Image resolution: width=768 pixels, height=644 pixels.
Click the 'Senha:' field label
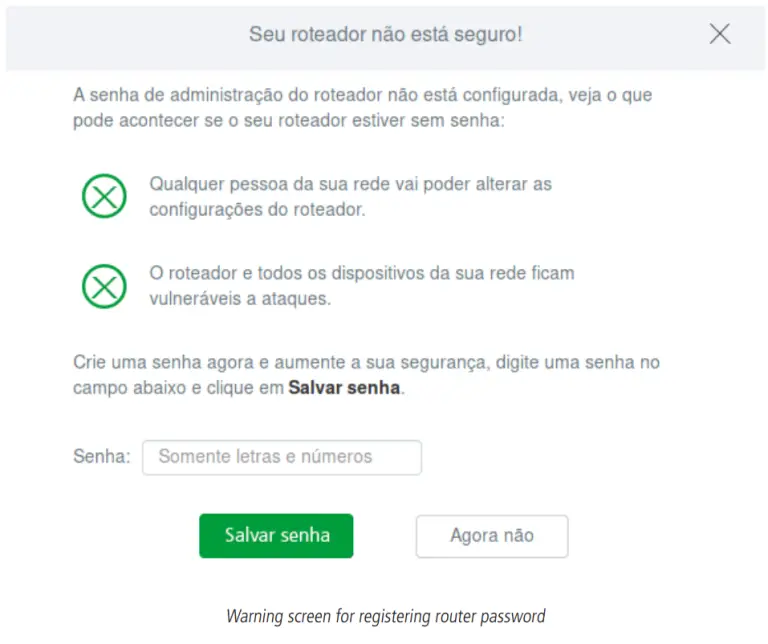(102, 457)
